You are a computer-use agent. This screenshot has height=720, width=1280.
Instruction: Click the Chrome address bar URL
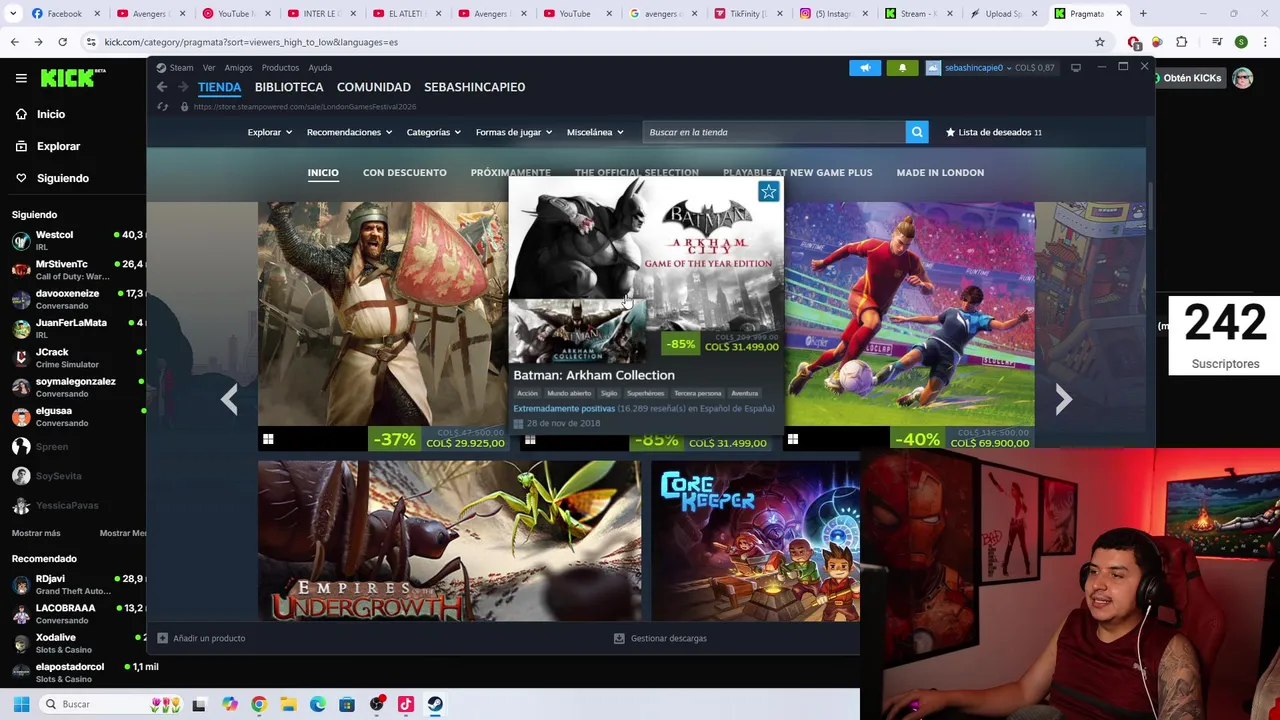coord(251,42)
